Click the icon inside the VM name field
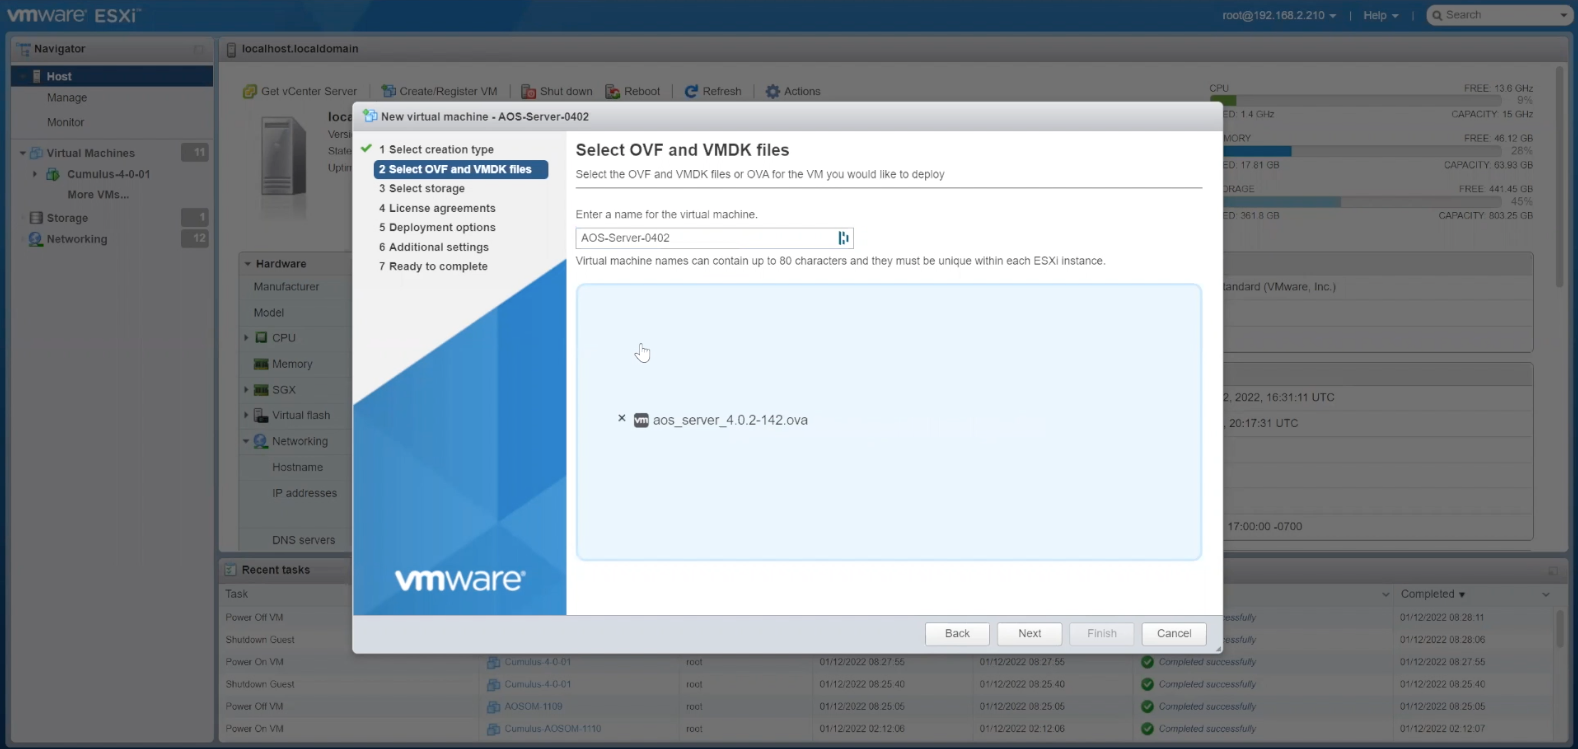 pyautogui.click(x=843, y=238)
